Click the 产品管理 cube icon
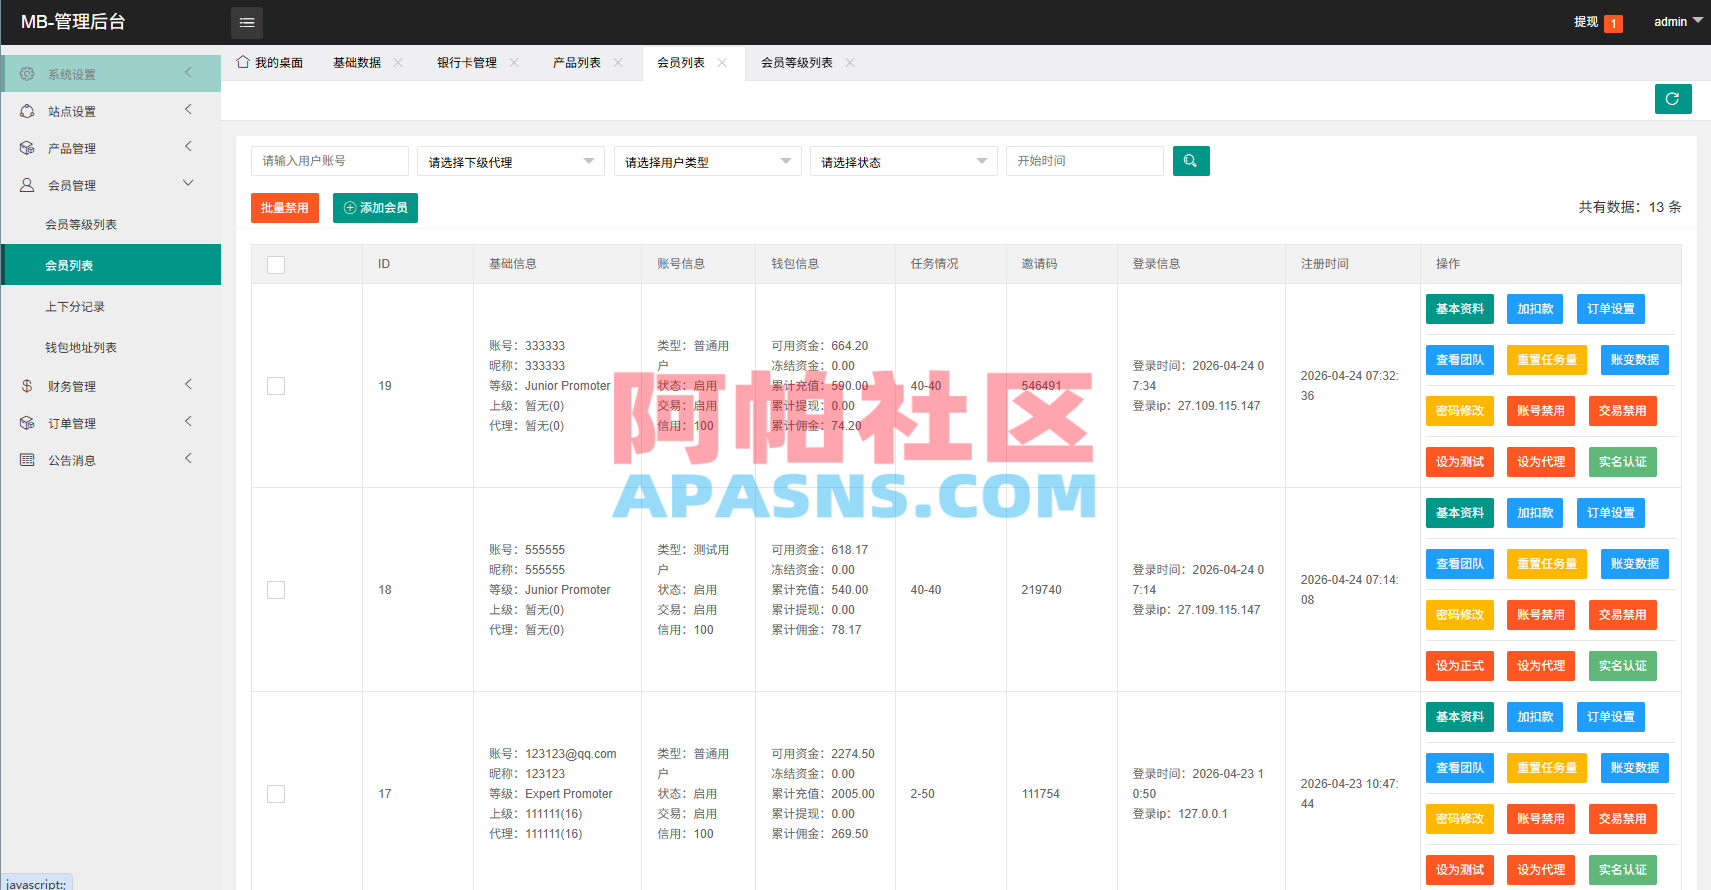This screenshot has height=890, width=1711. (x=27, y=148)
